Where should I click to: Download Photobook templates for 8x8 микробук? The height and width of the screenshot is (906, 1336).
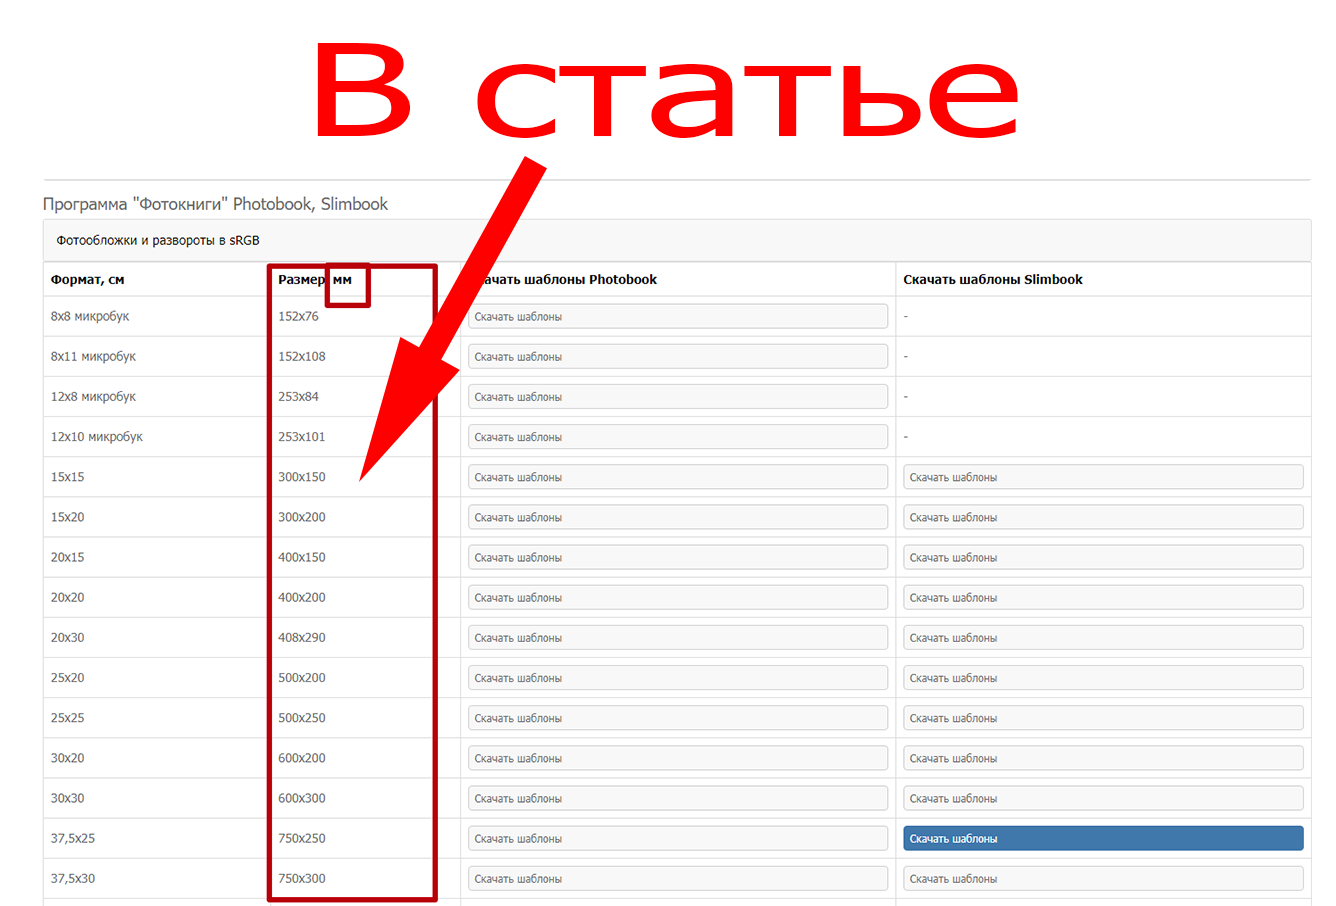pos(677,316)
